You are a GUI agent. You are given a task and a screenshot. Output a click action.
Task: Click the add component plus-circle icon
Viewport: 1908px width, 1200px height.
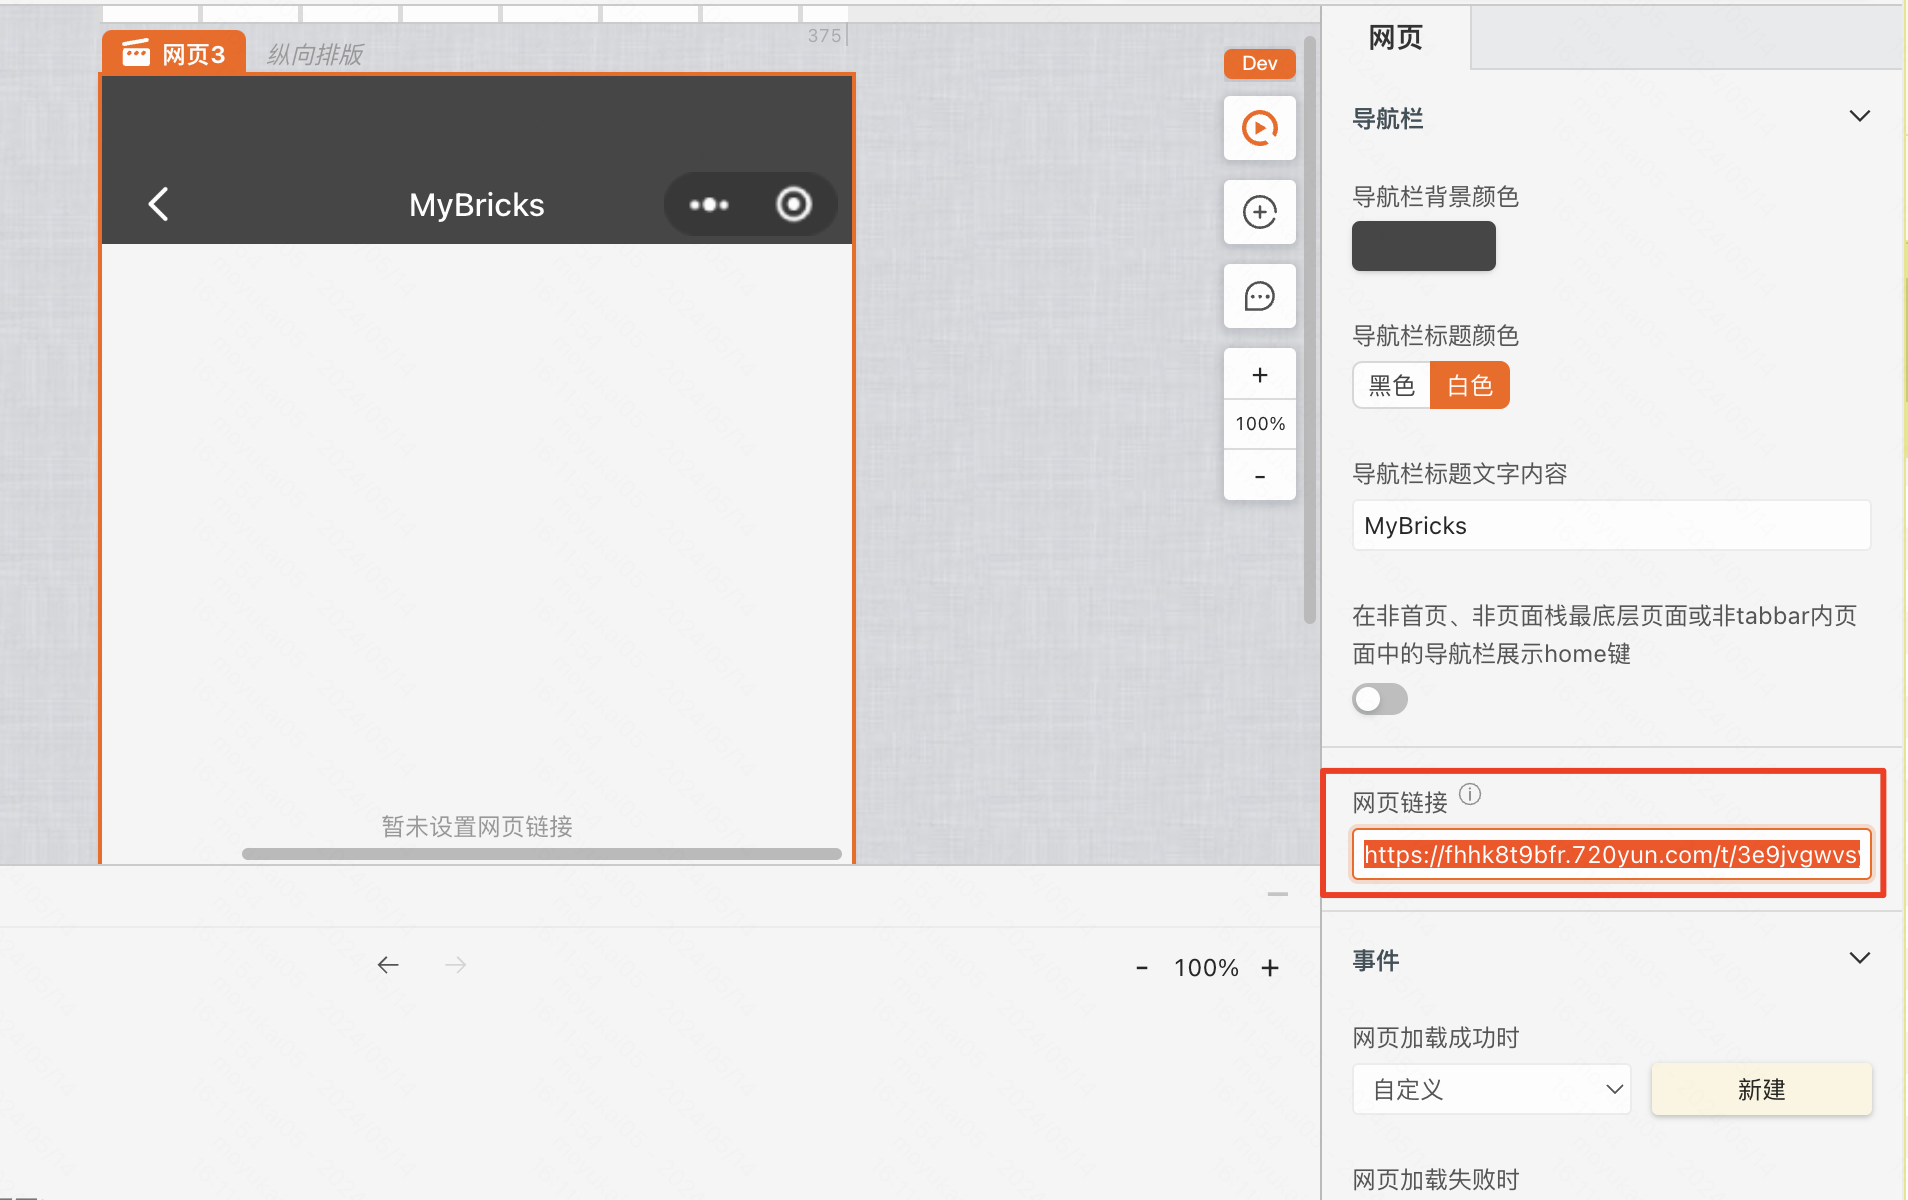pyautogui.click(x=1260, y=212)
